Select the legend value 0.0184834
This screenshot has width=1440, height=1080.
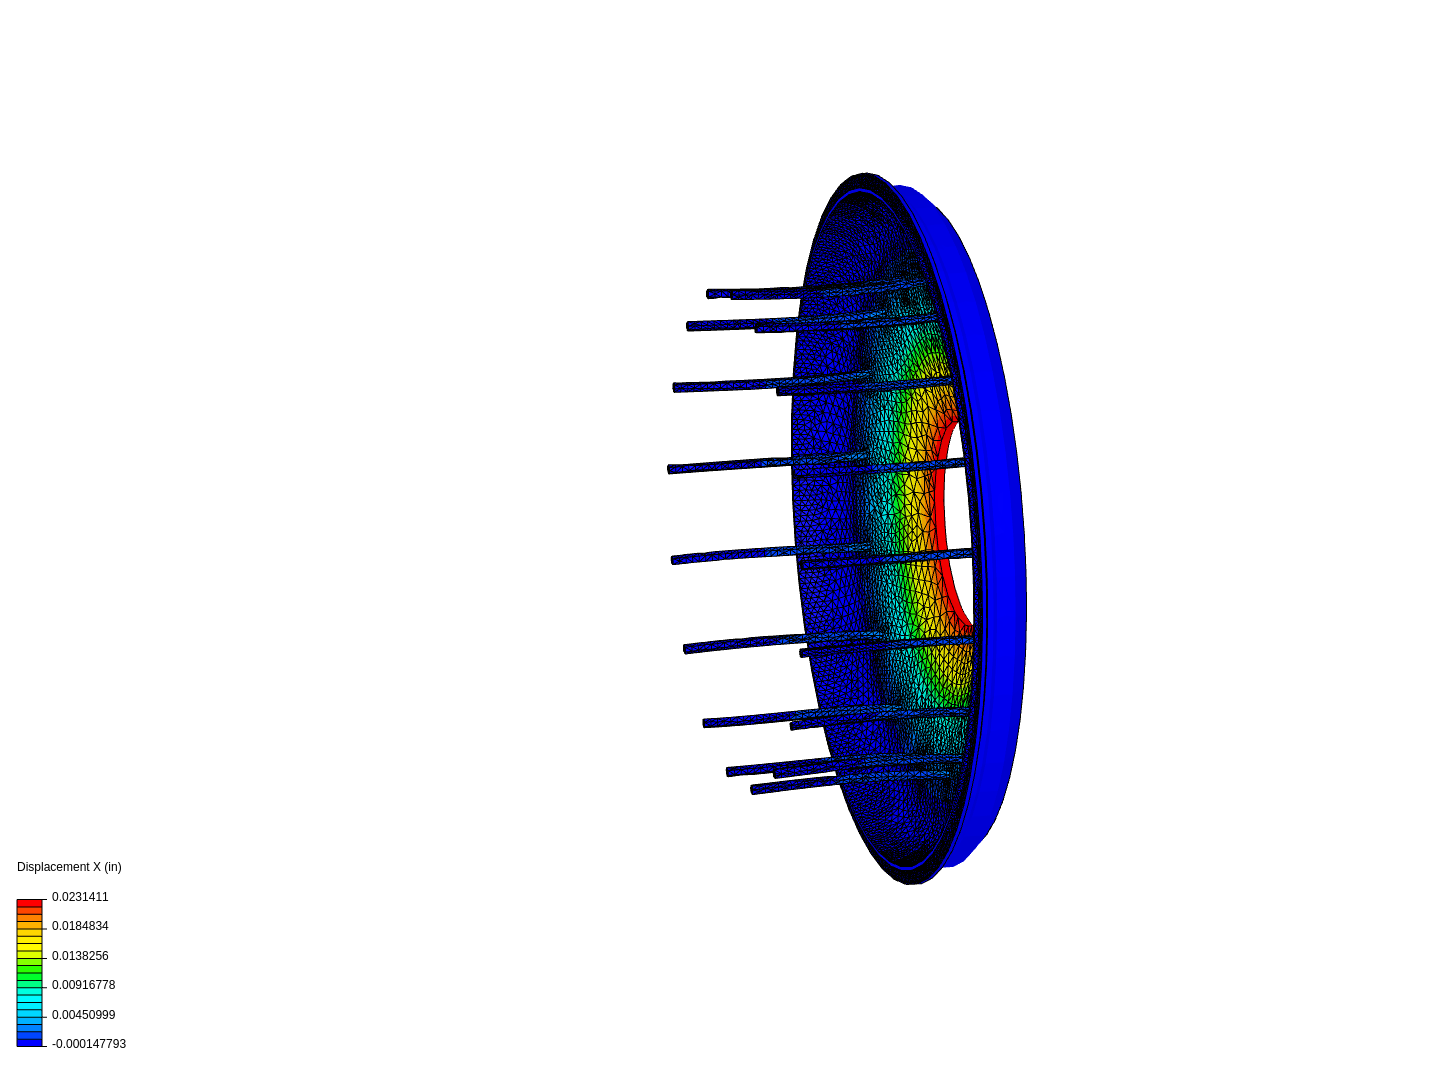coord(80,926)
